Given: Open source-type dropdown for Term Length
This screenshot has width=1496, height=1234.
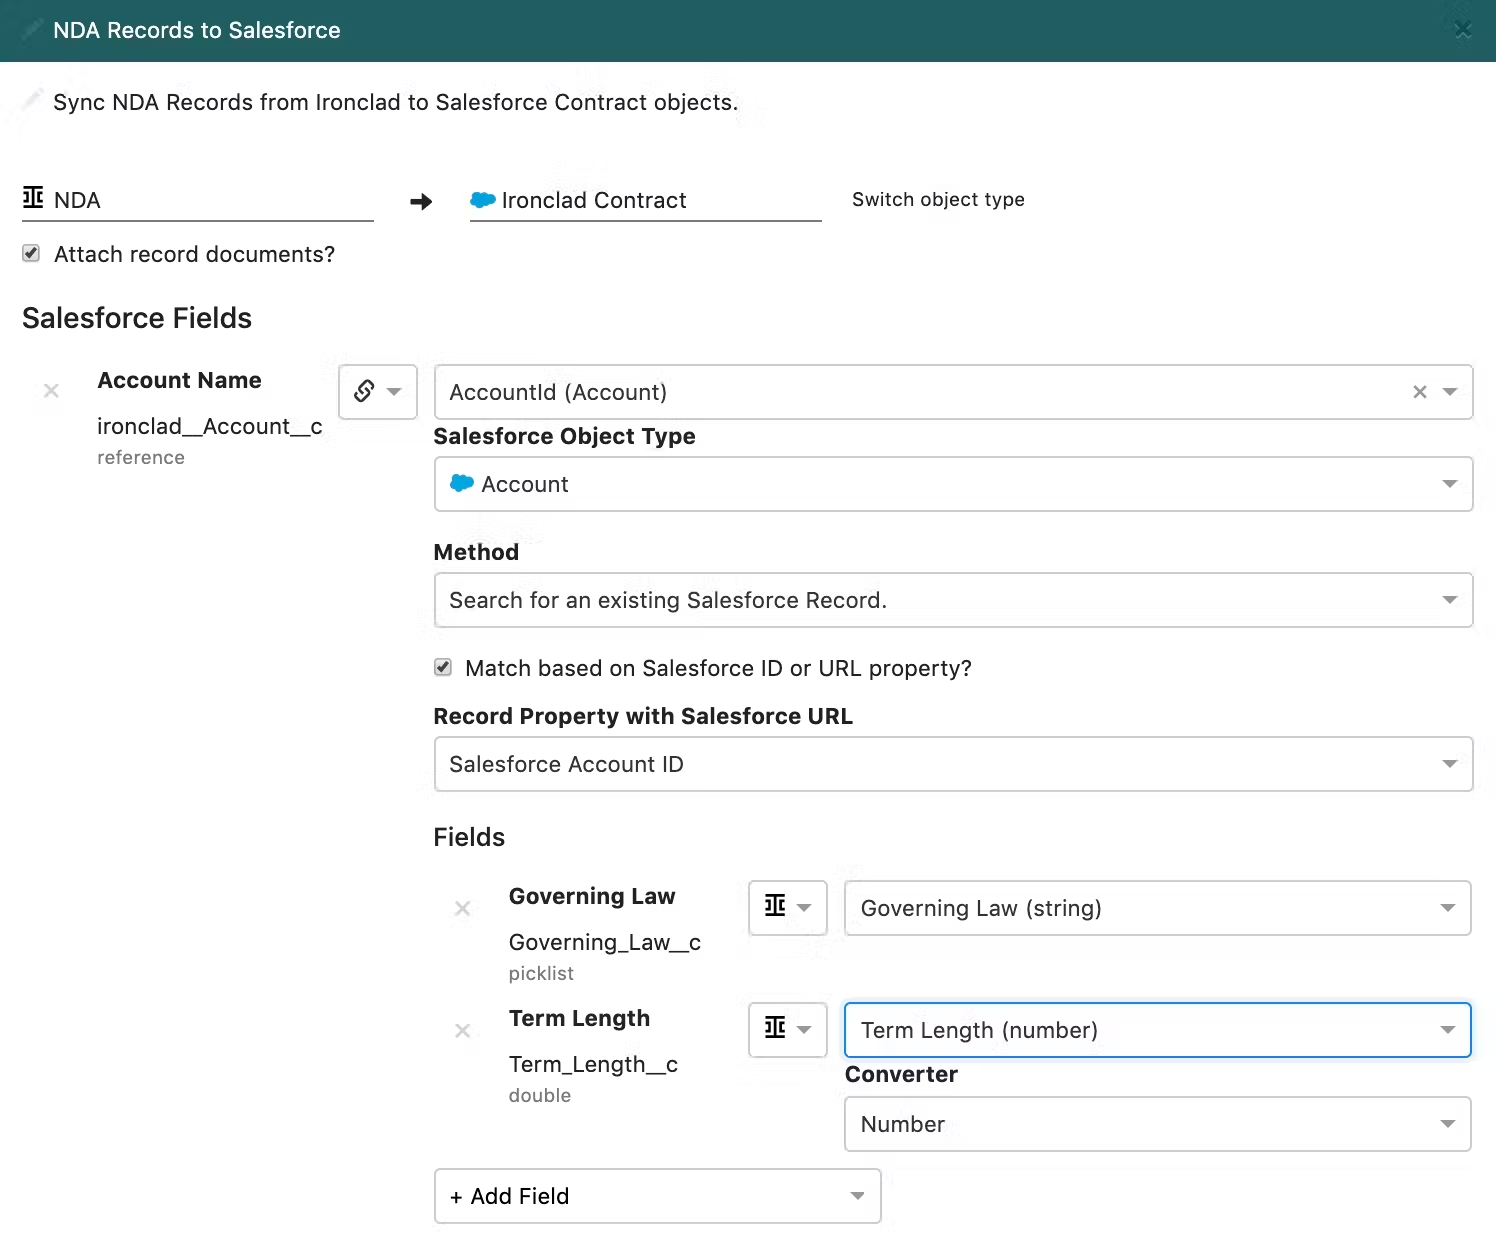Looking at the screenshot, I should click(788, 1030).
